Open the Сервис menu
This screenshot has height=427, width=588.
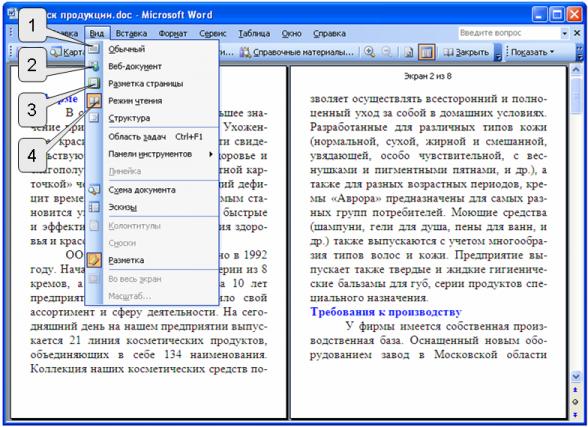(x=213, y=33)
